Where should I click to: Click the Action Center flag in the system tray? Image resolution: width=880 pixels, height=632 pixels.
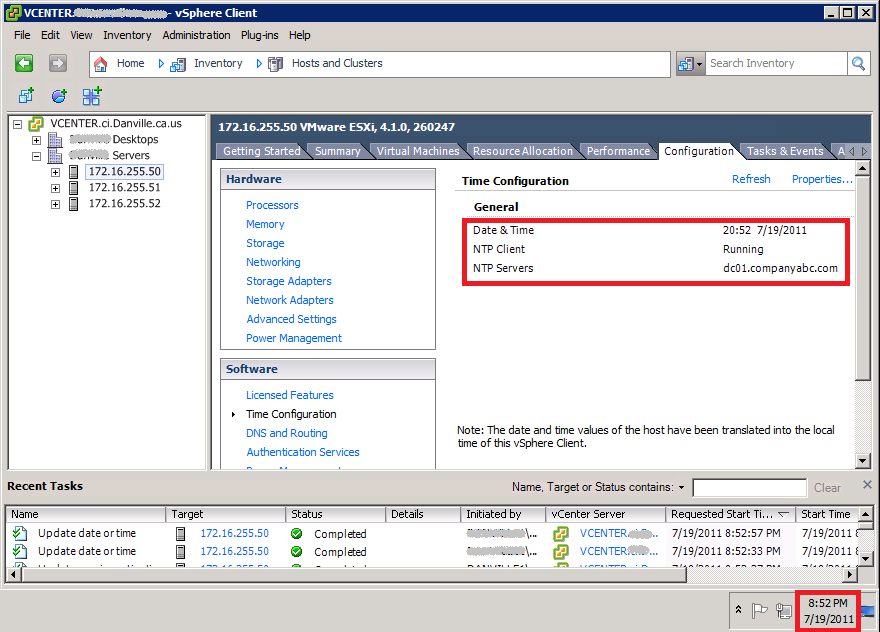[758, 609]
